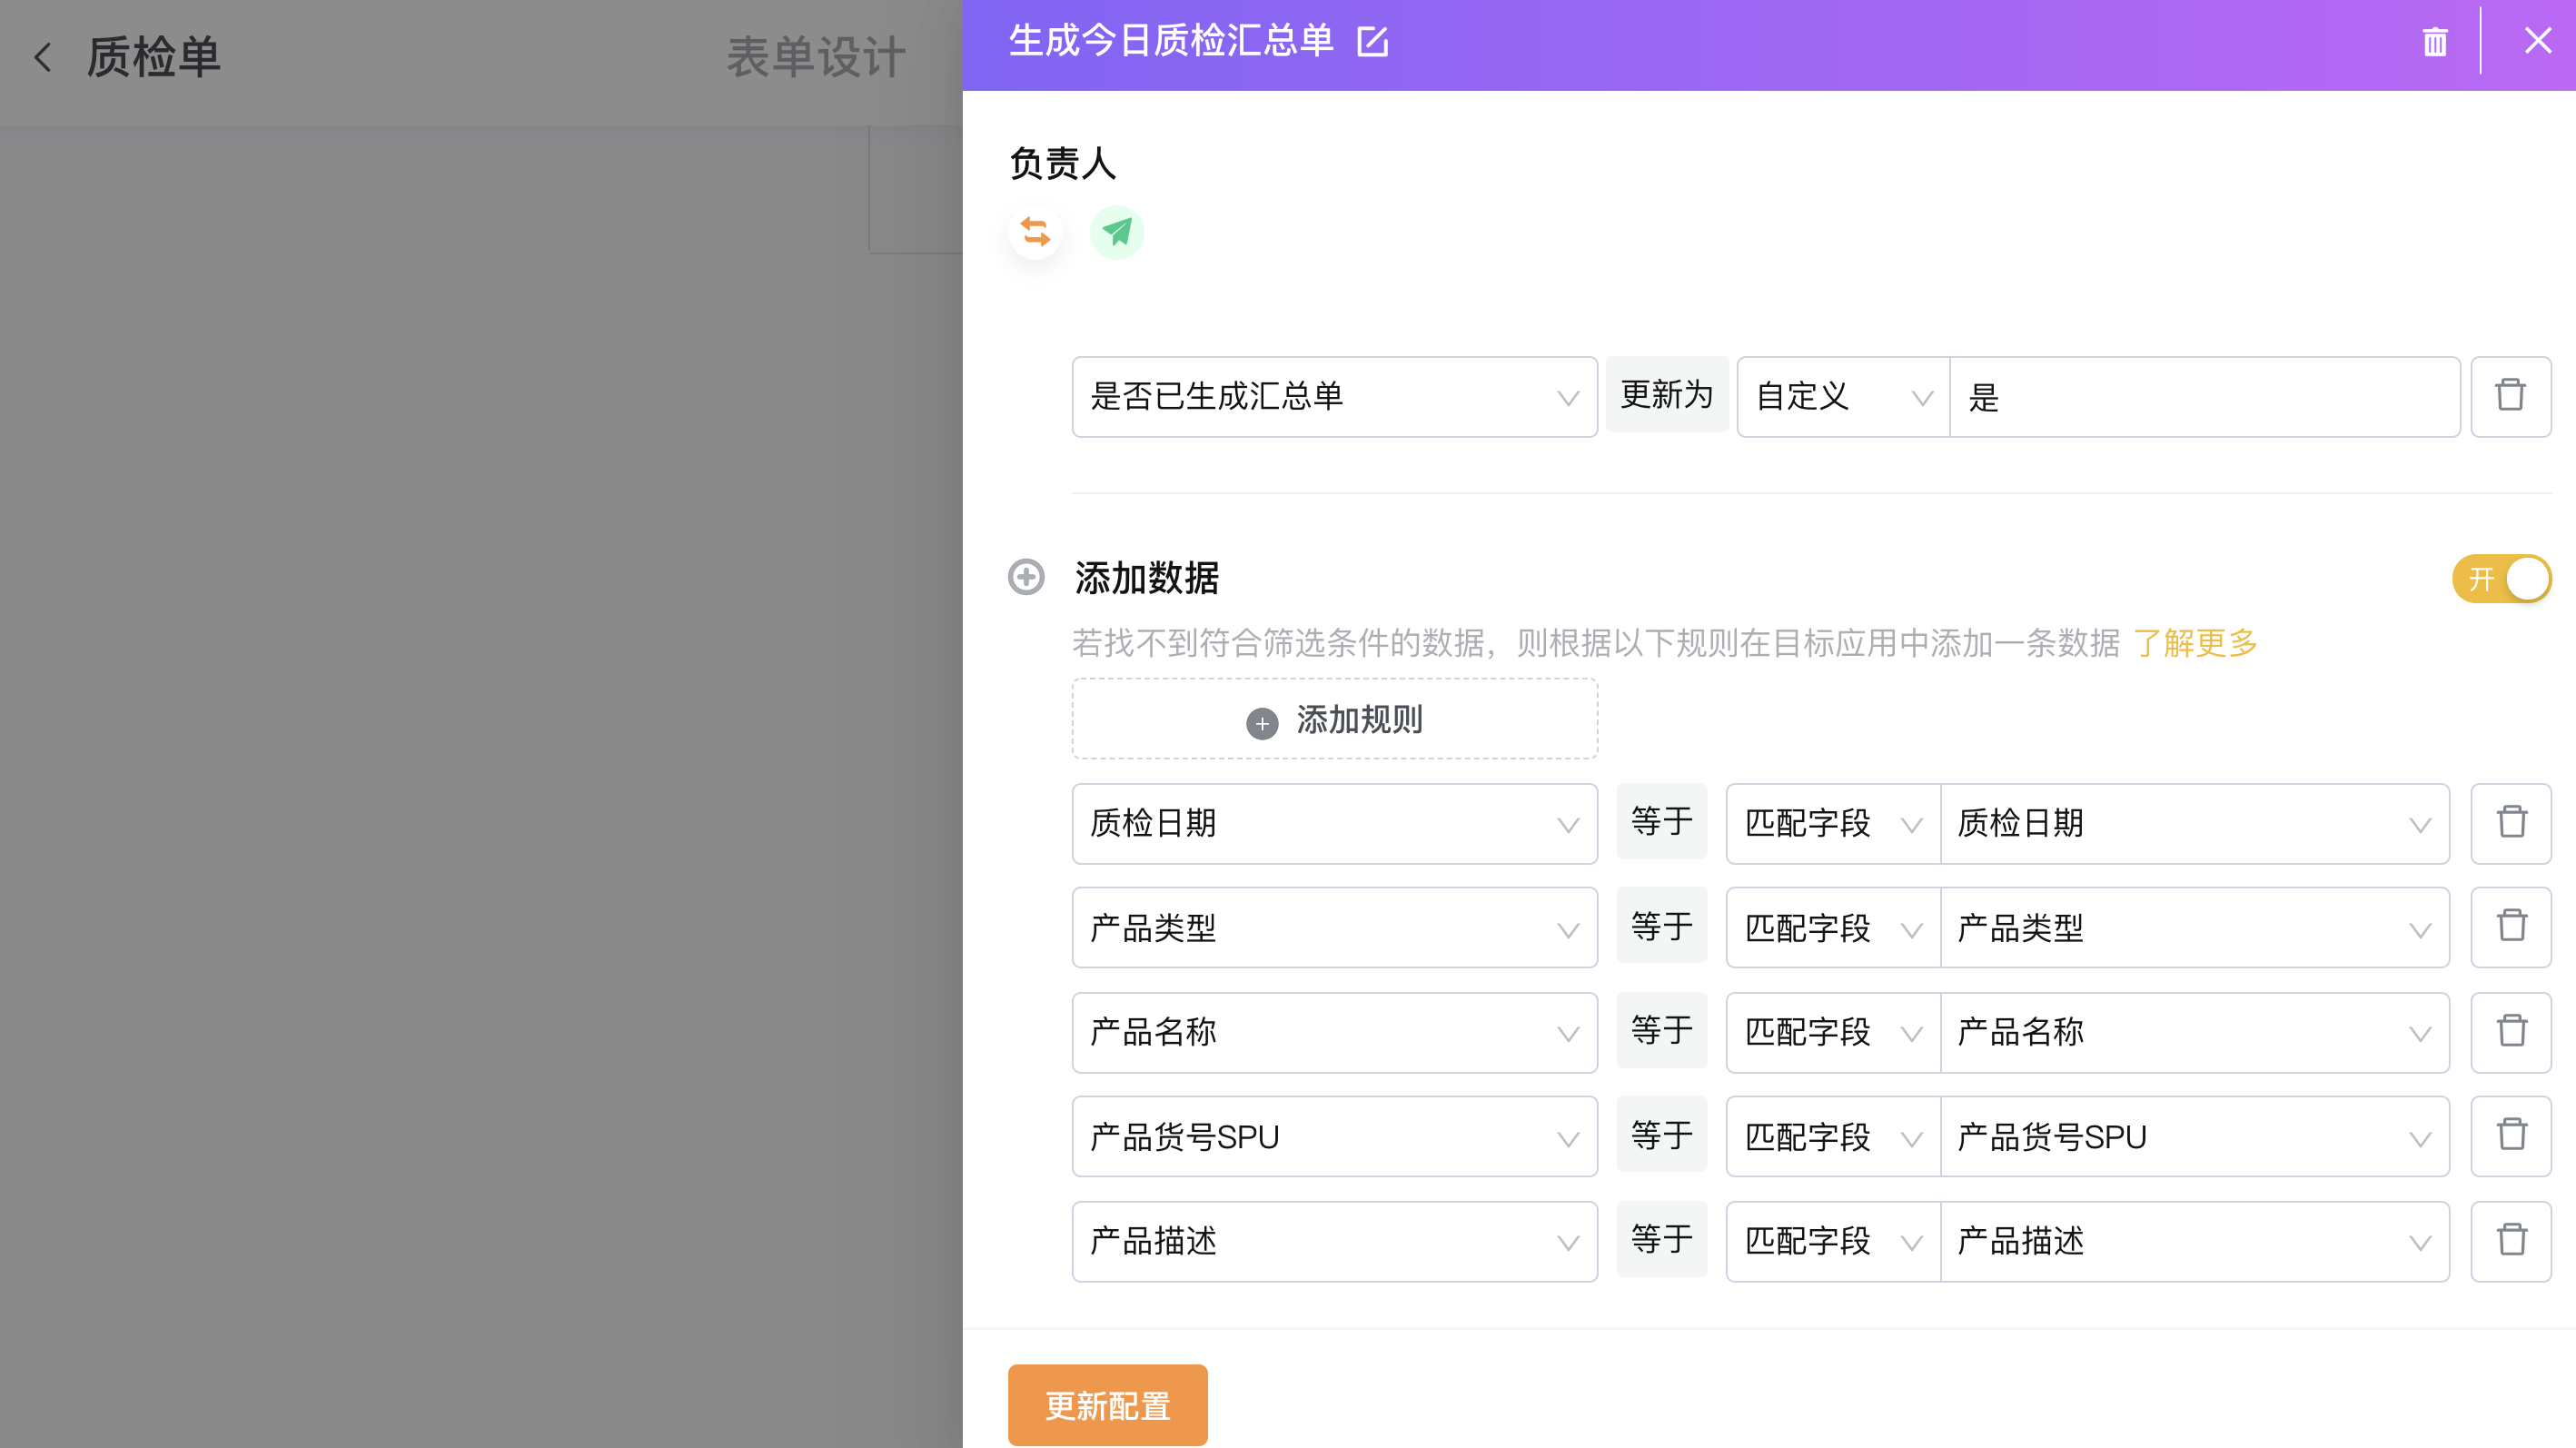Switch to the 表单设计 tab
2576x1448 pixels.
tap(816, 57)
